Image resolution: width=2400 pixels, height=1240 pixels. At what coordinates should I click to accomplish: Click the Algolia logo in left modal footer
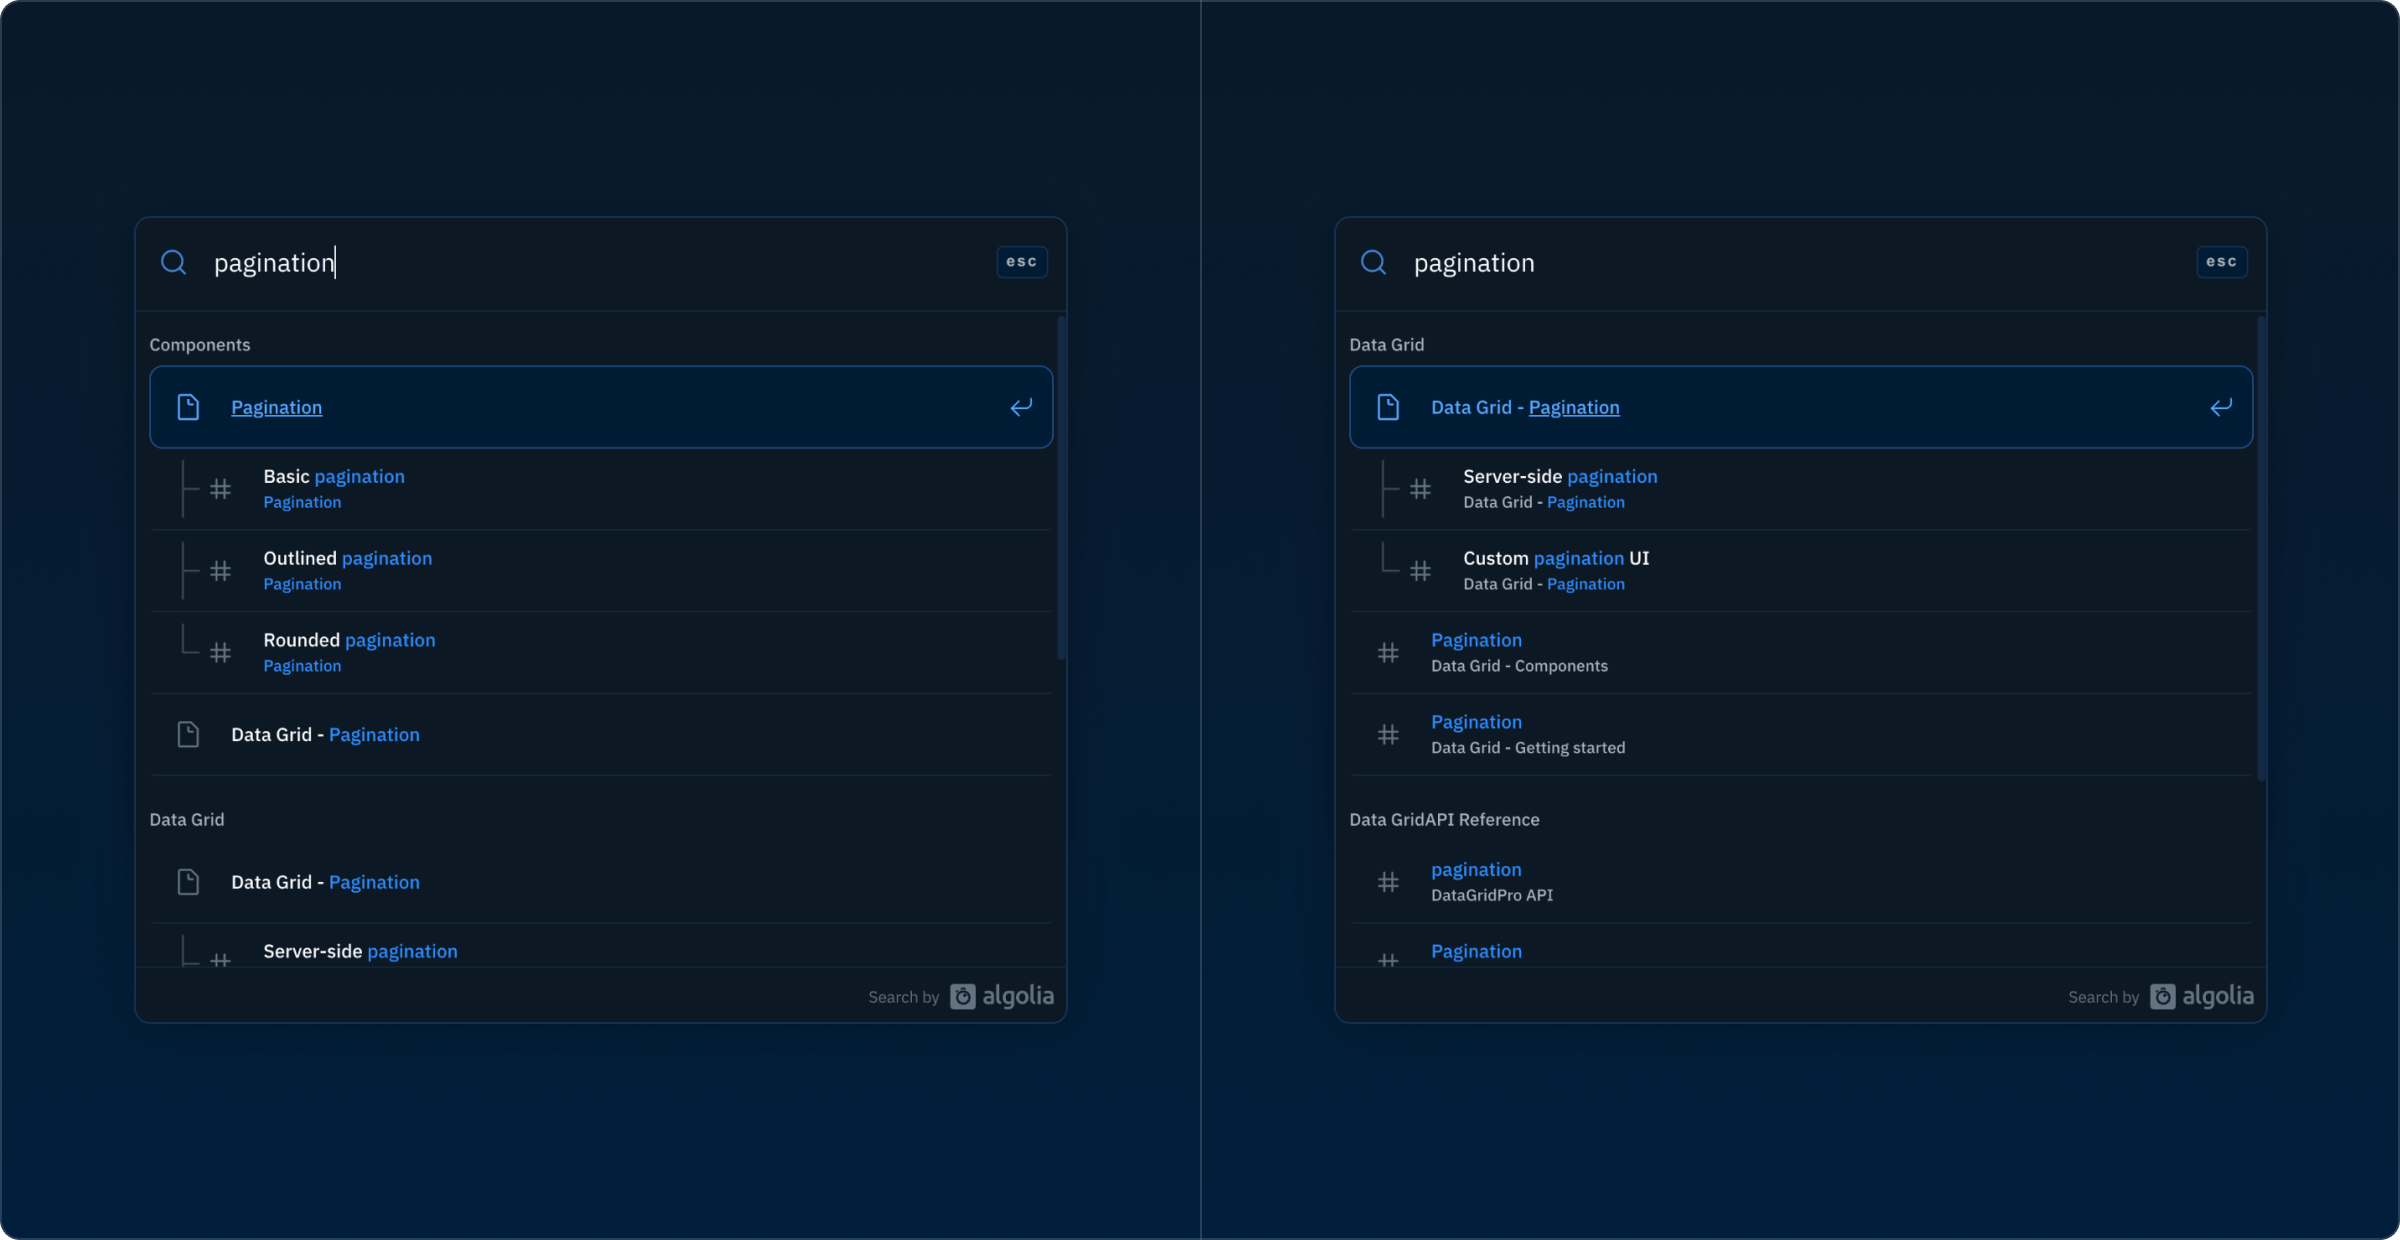(1002, 995)
